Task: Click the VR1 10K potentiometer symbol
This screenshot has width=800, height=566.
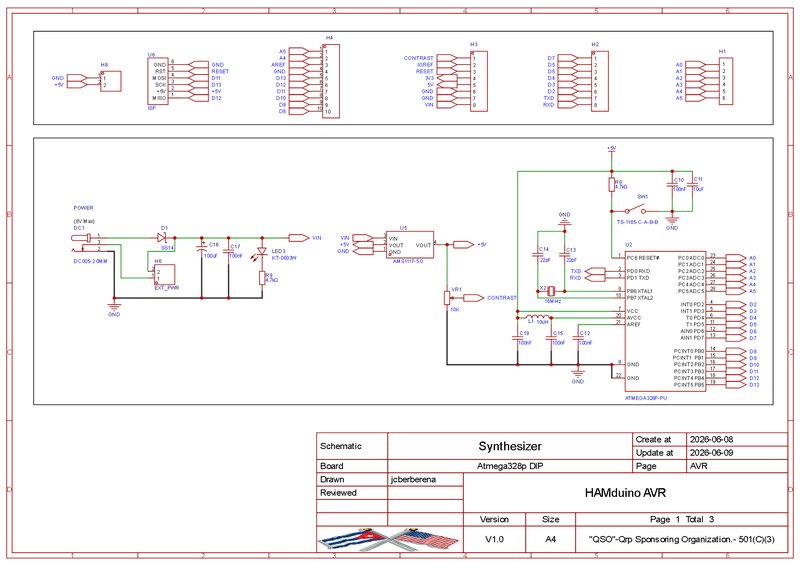Action: [x=447, y=298]
